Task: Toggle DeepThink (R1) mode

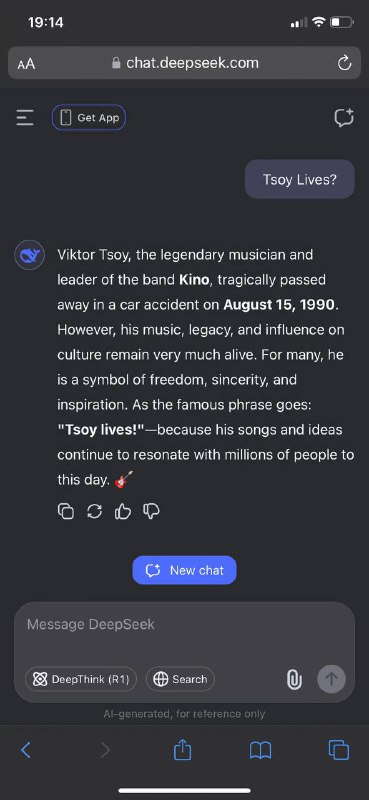Action: pos(81,679)
